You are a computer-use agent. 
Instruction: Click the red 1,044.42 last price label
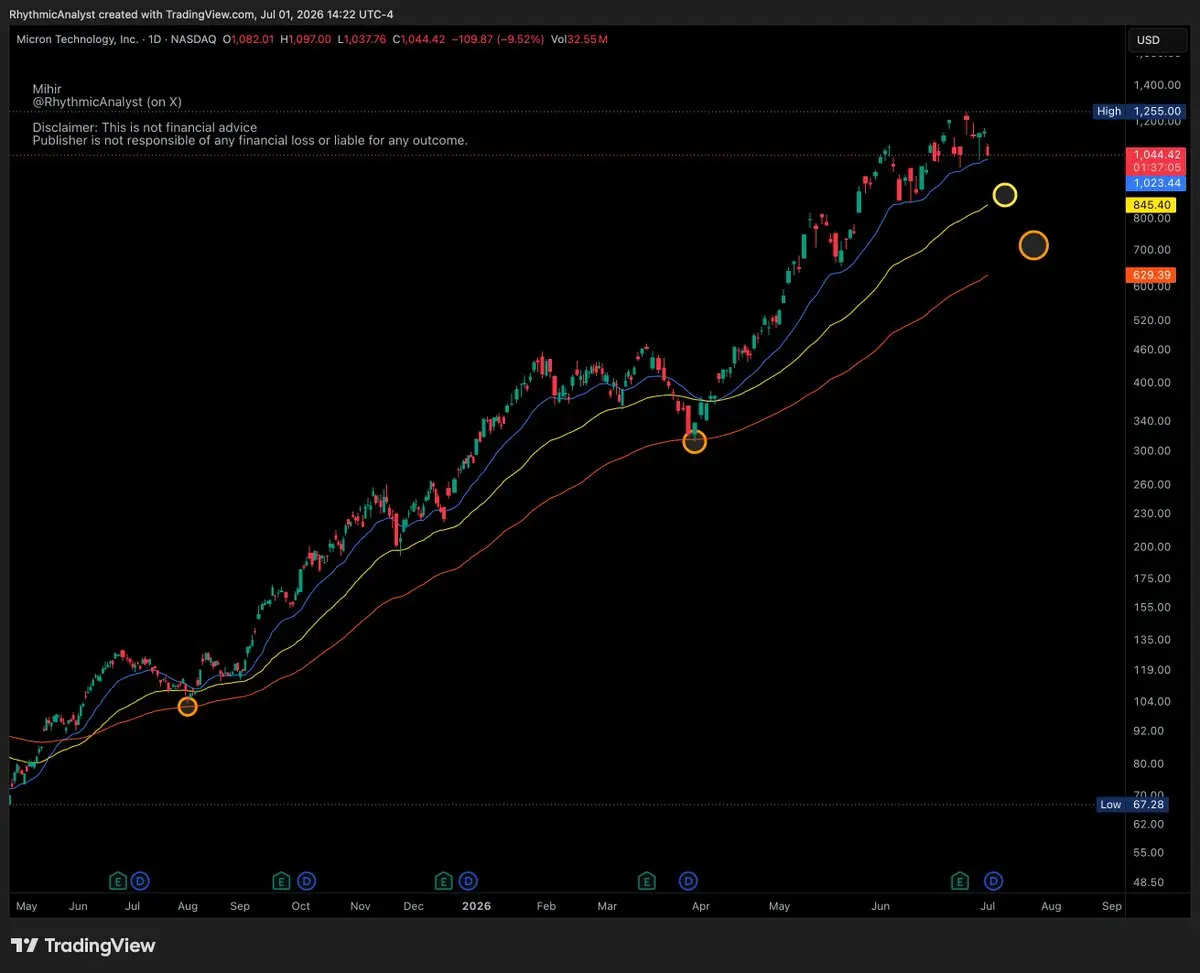pyautogui.click(x=1155, y=155)
